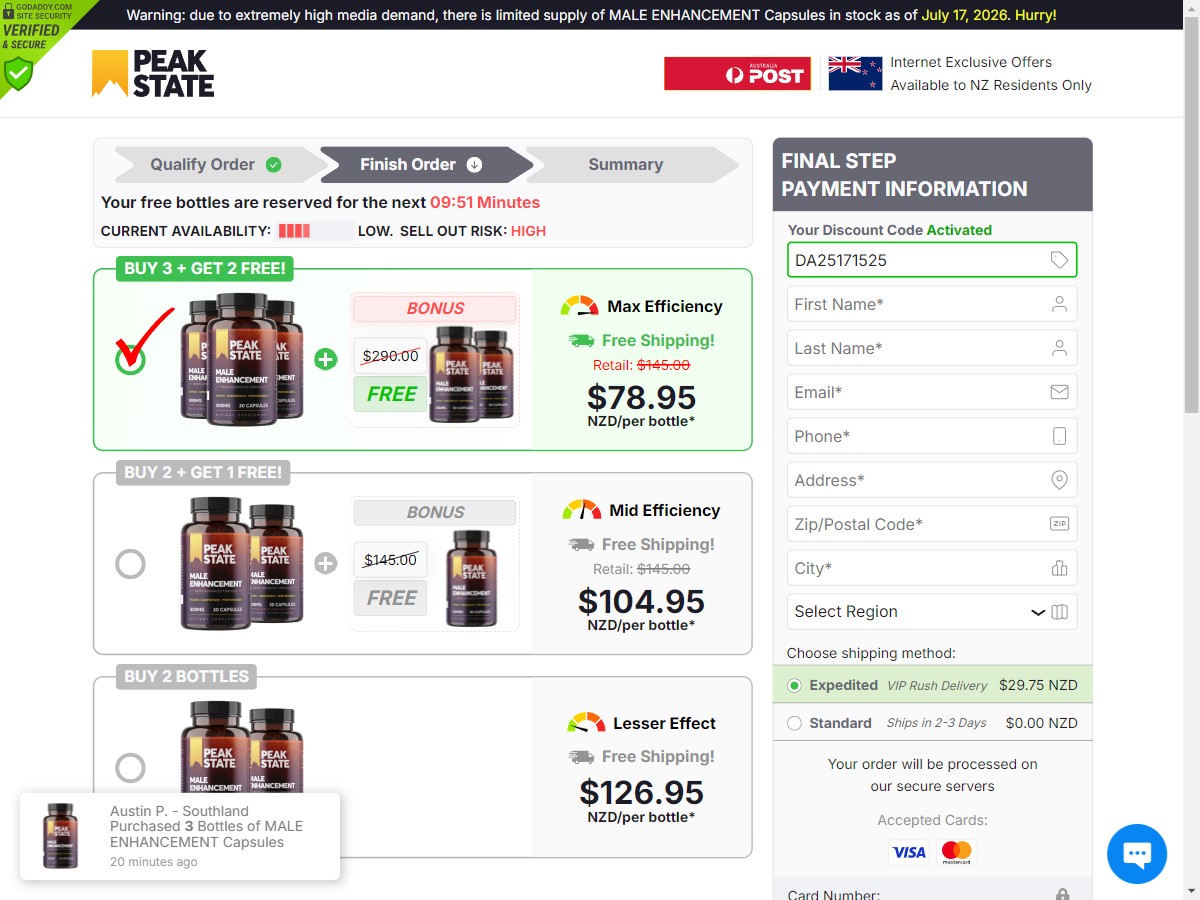Image resolution: width=1200 pixels, height=900 pixels.
Task: Click the Lesser Effect gauge icon
Action: (x=586, y=723)
